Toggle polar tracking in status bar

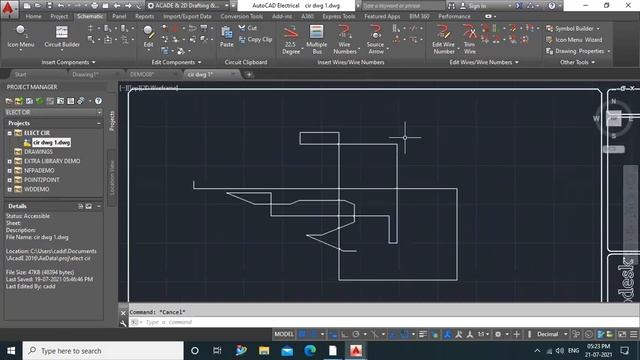tap(356, 334)
